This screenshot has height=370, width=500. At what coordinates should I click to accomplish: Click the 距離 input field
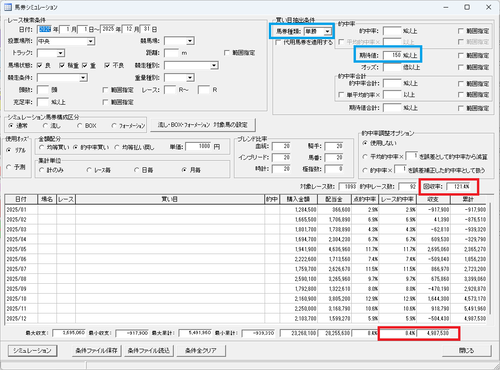point(172,53)
